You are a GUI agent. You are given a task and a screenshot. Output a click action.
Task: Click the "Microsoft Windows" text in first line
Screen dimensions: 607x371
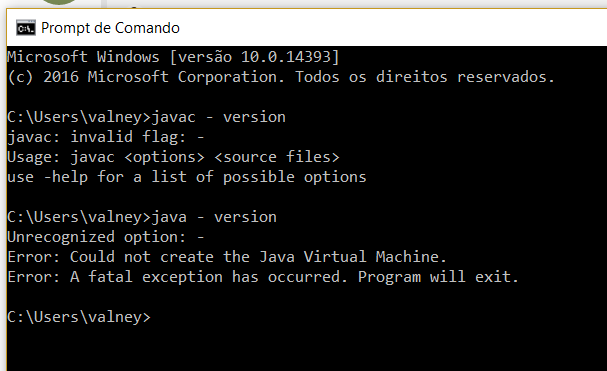point(83,57)
